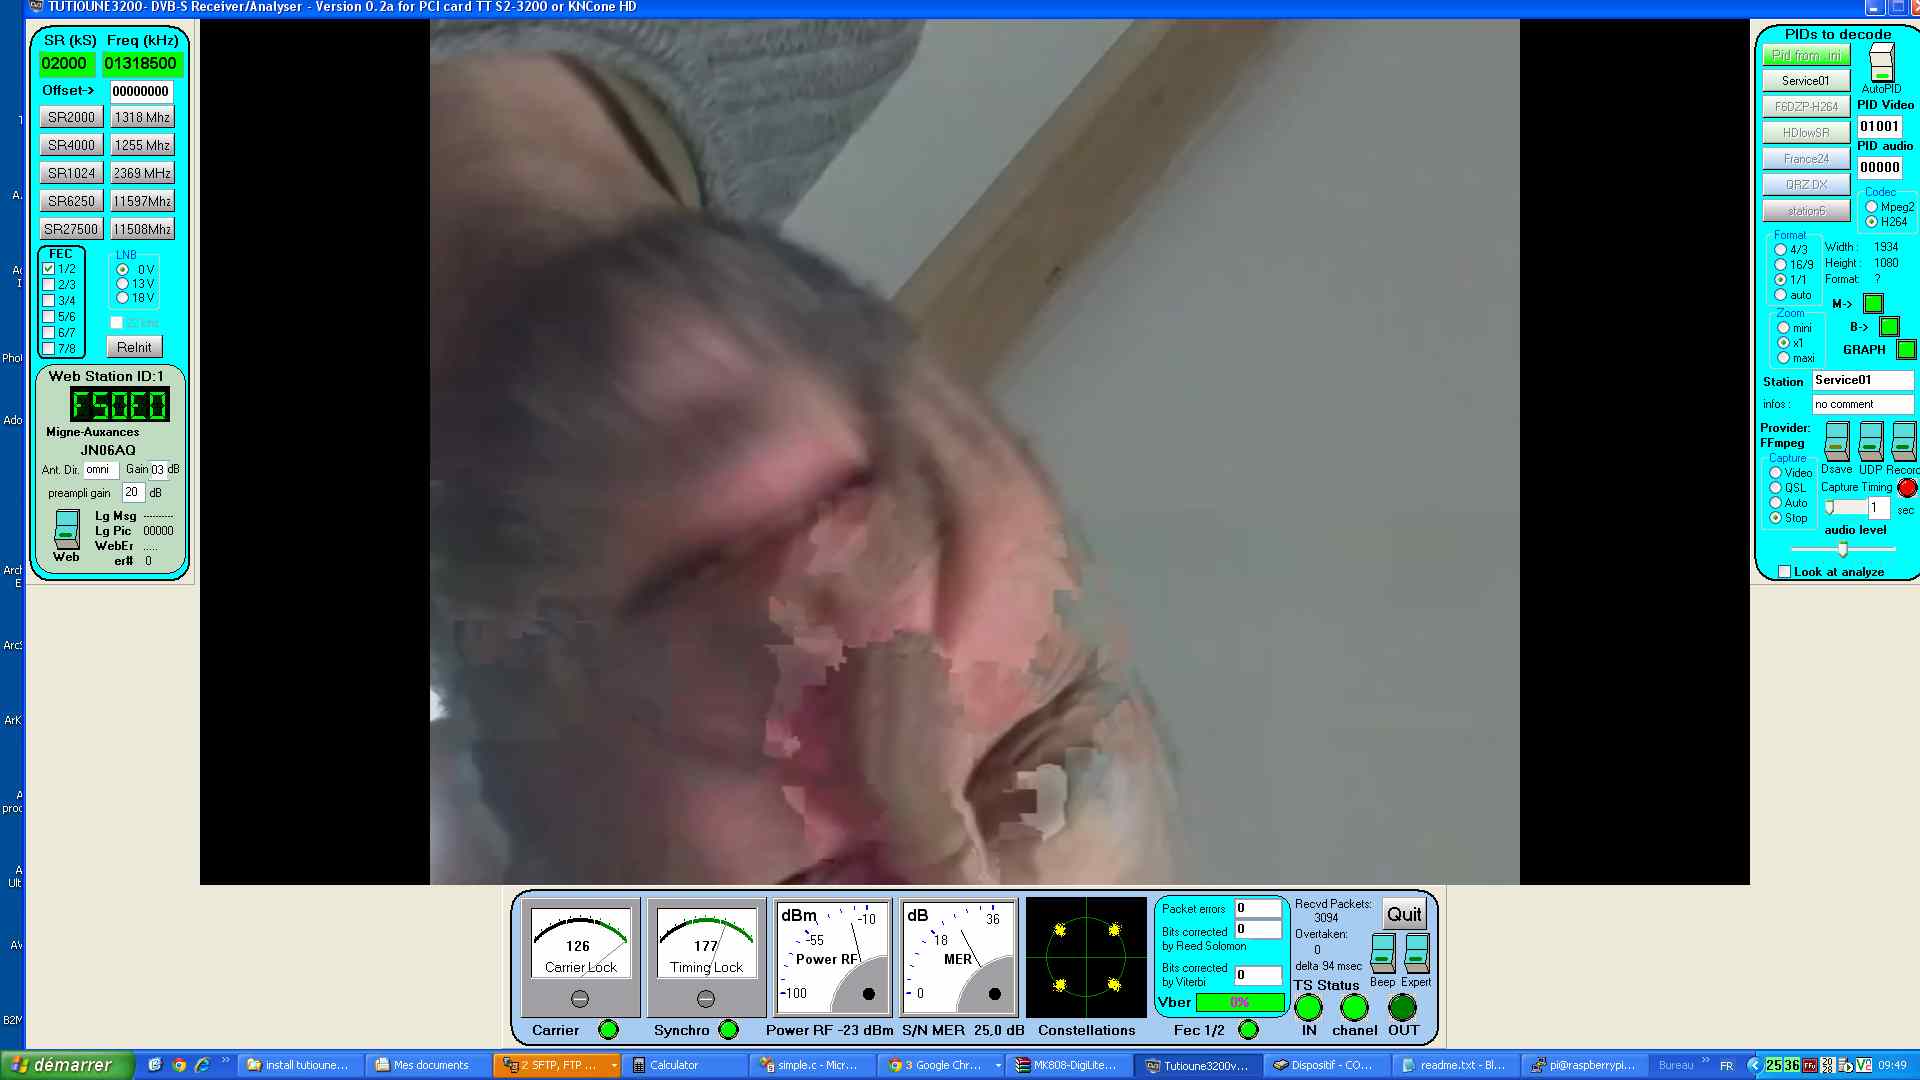The height and width of the screenshot is (1080, 1920).
Task: Toggle the Beep rocker switch
Action: point(1383,953)
